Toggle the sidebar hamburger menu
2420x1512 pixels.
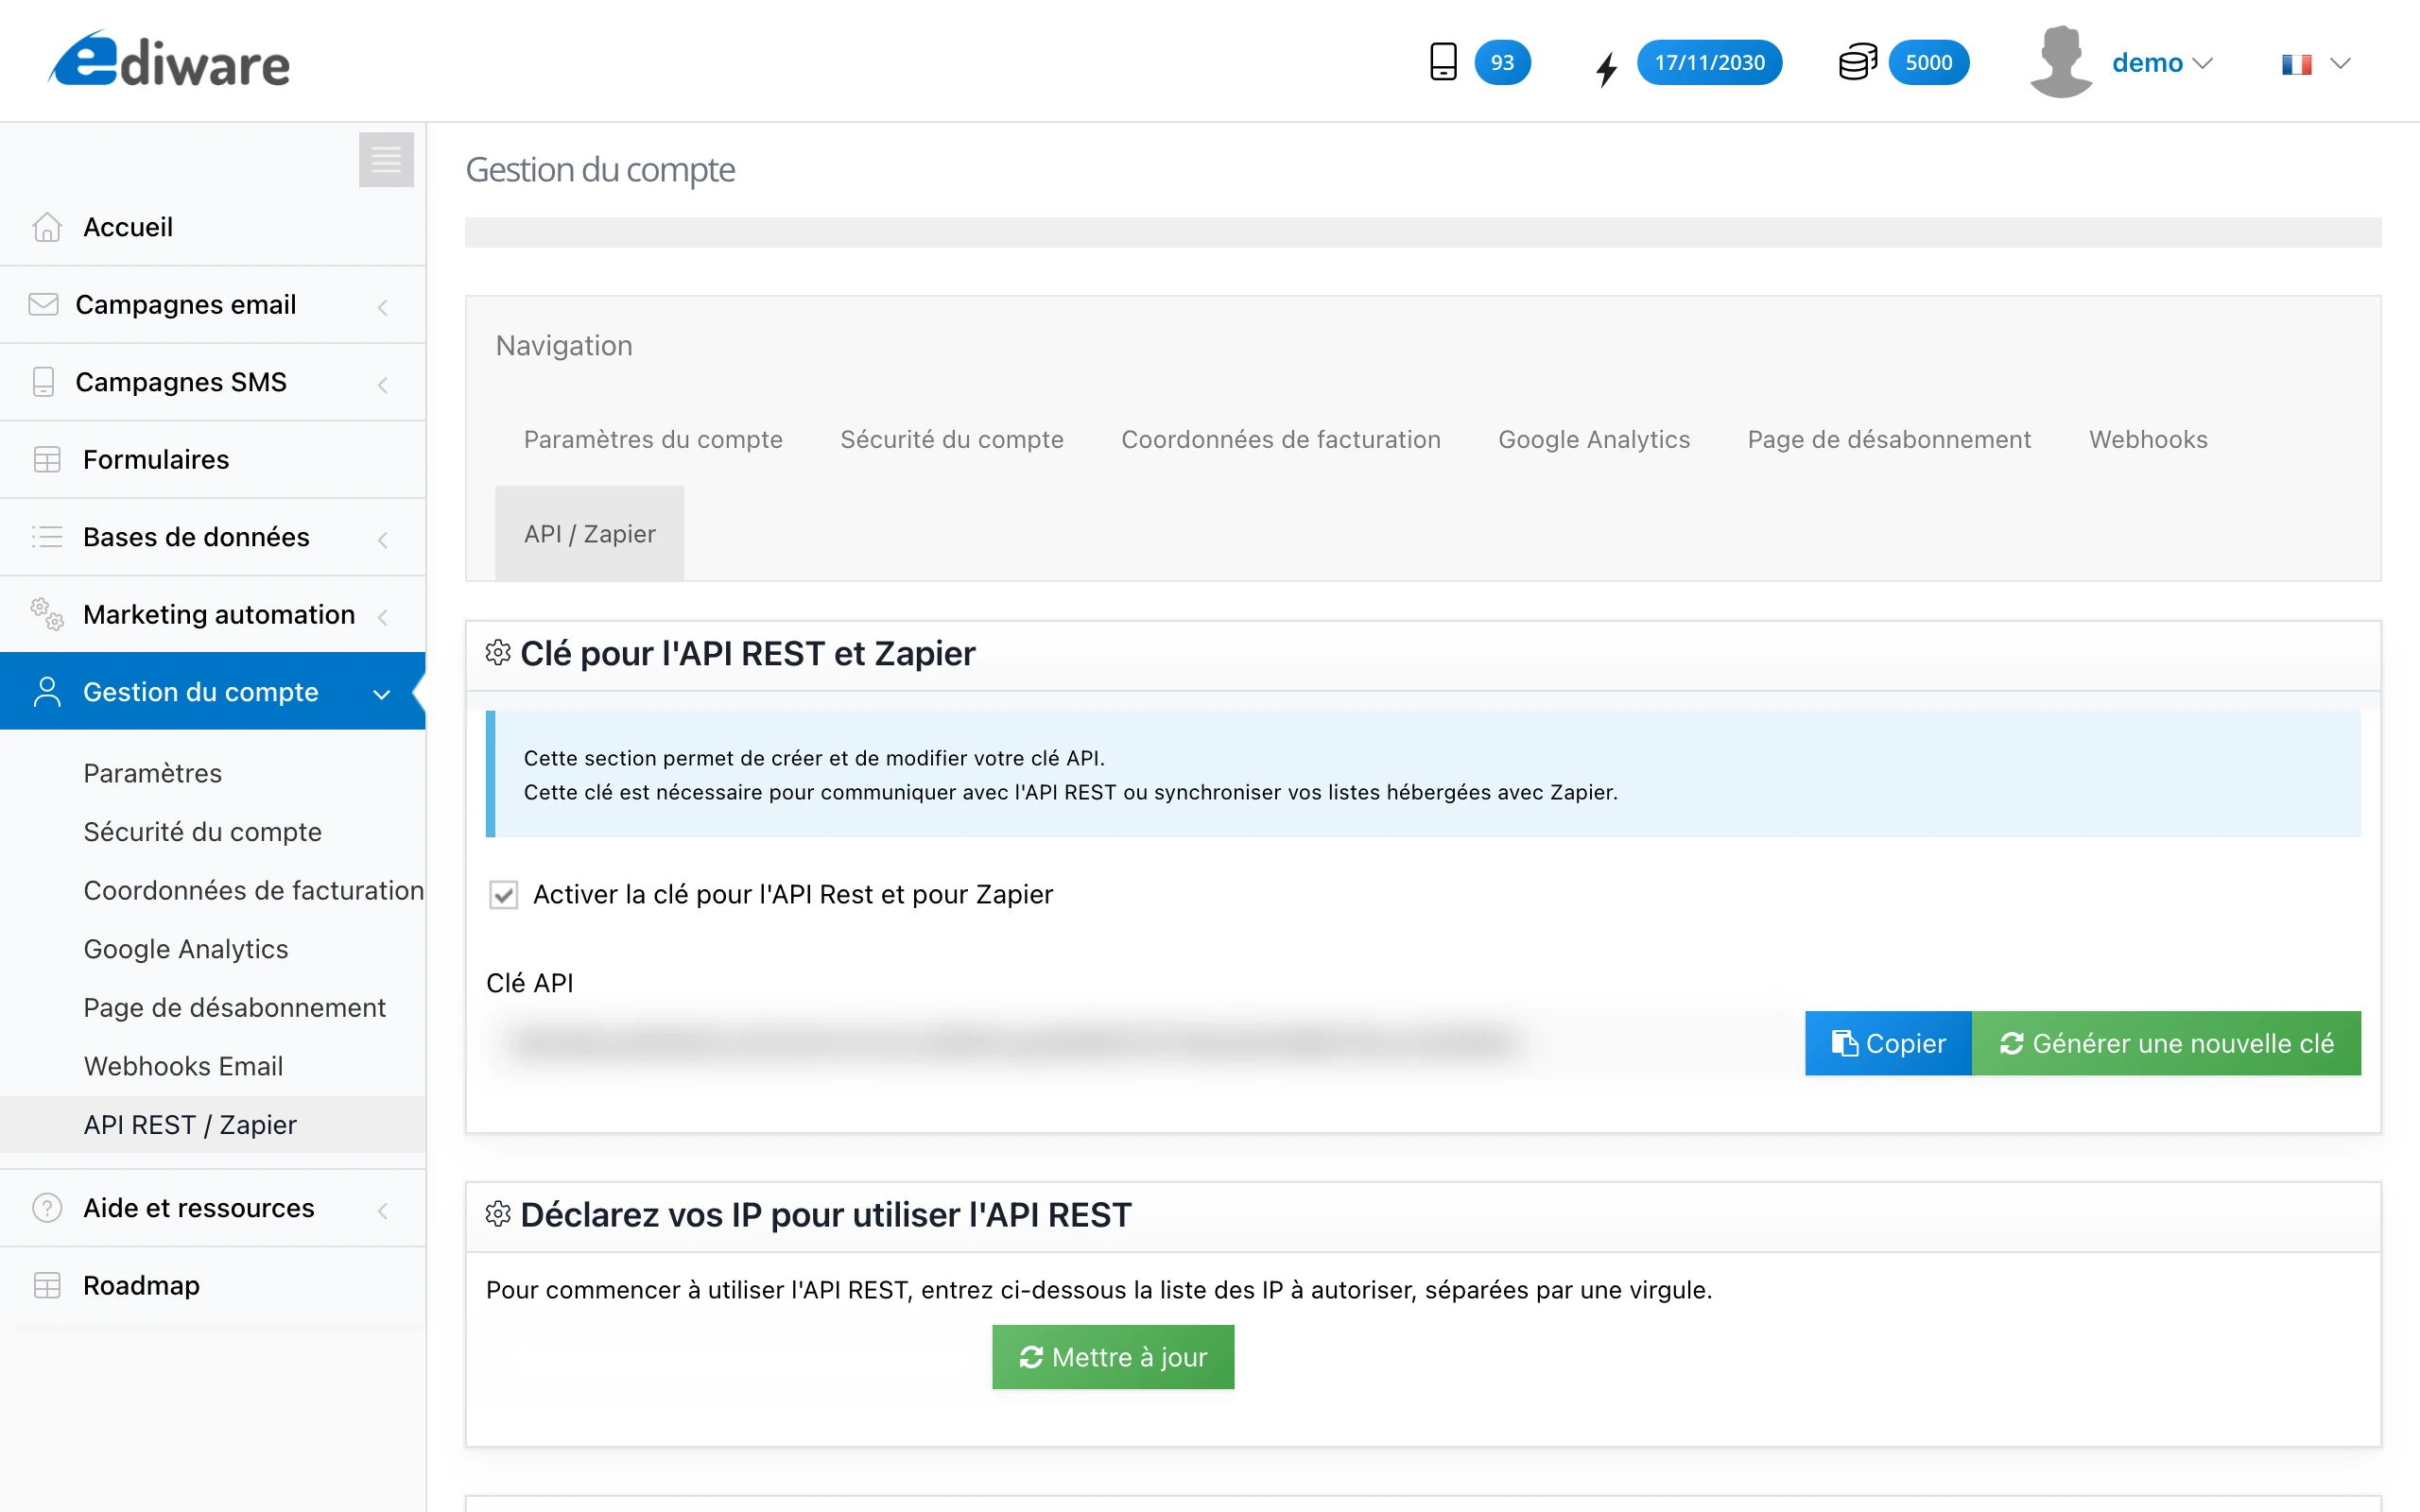pos(386,159)
